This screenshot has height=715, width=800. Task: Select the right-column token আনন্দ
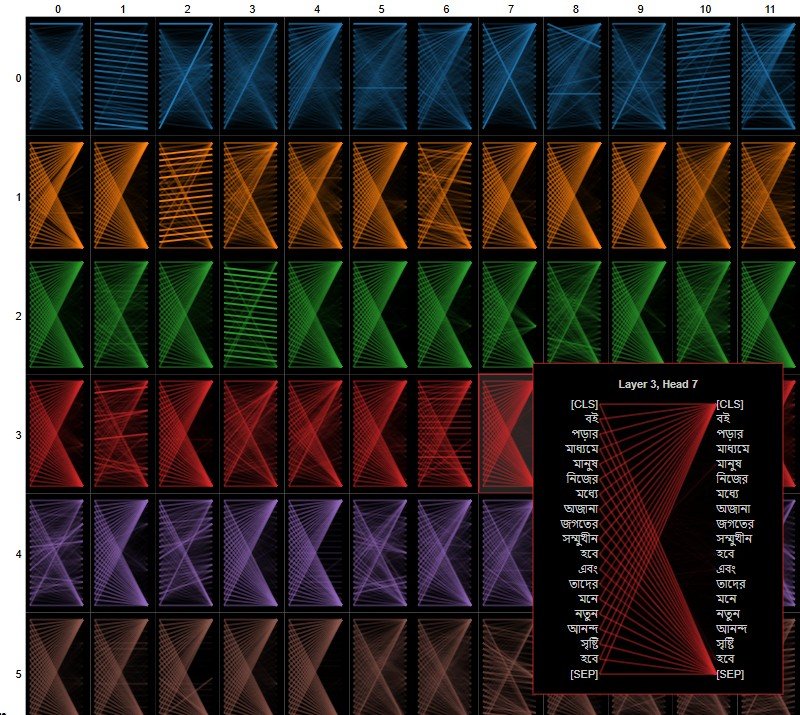[735, 629]
